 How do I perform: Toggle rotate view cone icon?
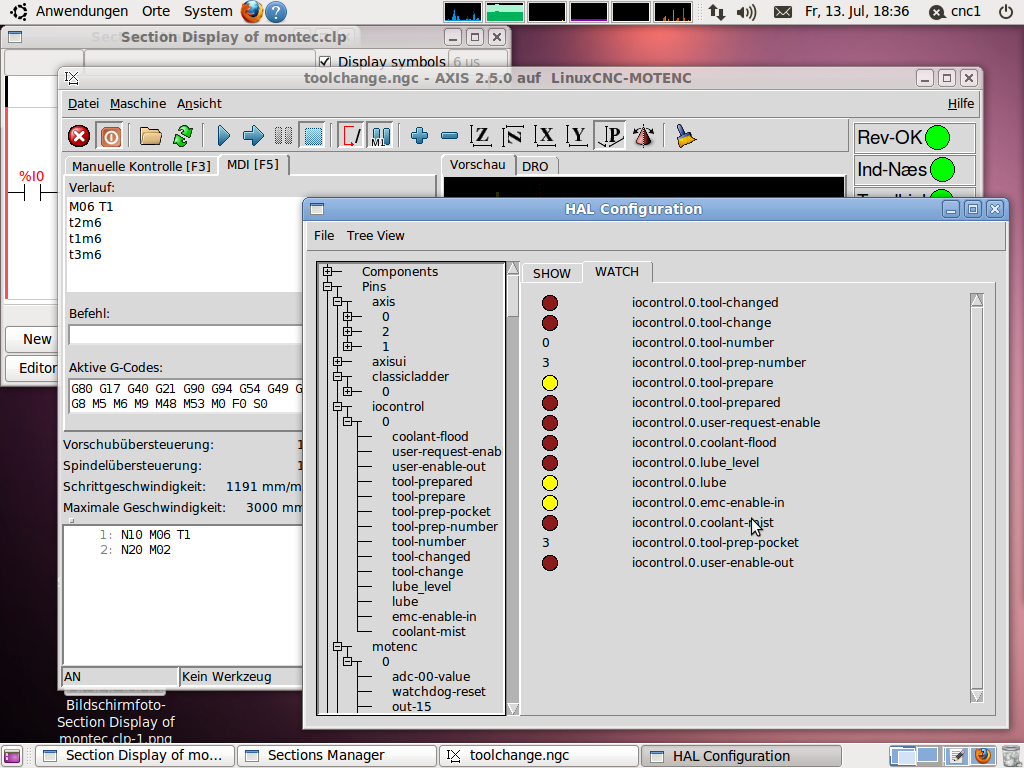coord(643,136)
